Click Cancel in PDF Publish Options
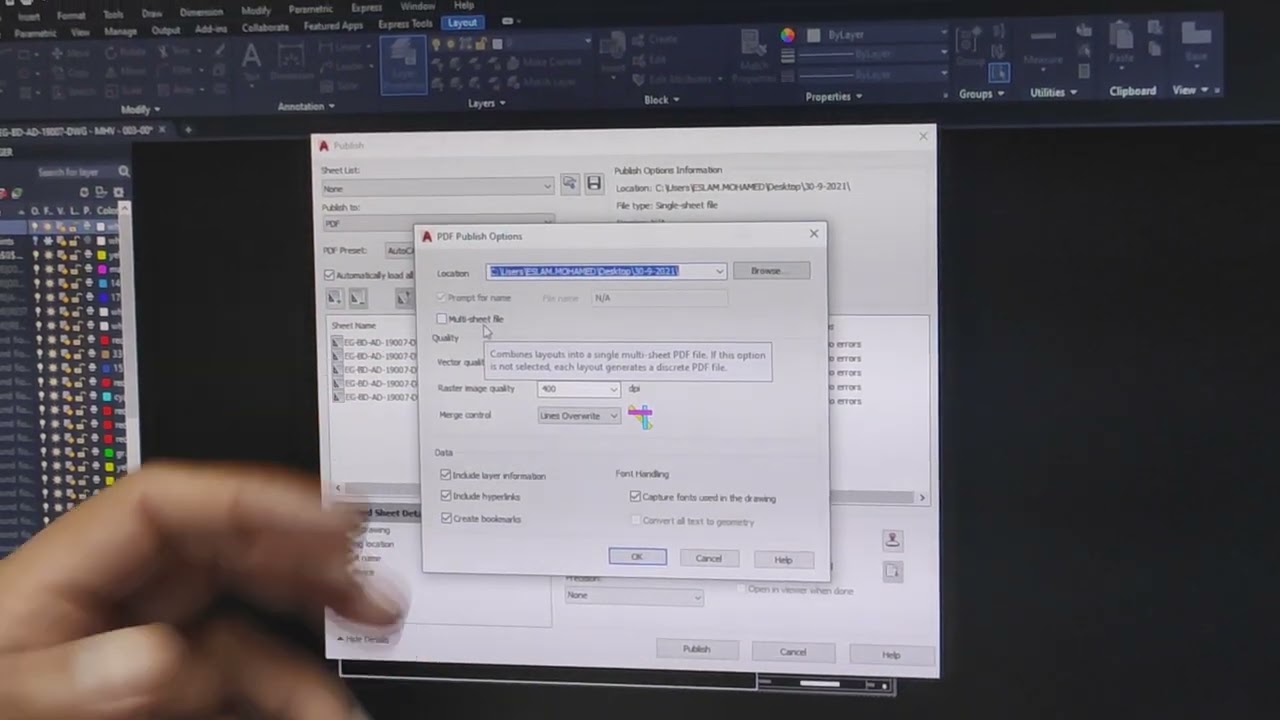This screenshot has width=1280, height=720. click(708, 558)
